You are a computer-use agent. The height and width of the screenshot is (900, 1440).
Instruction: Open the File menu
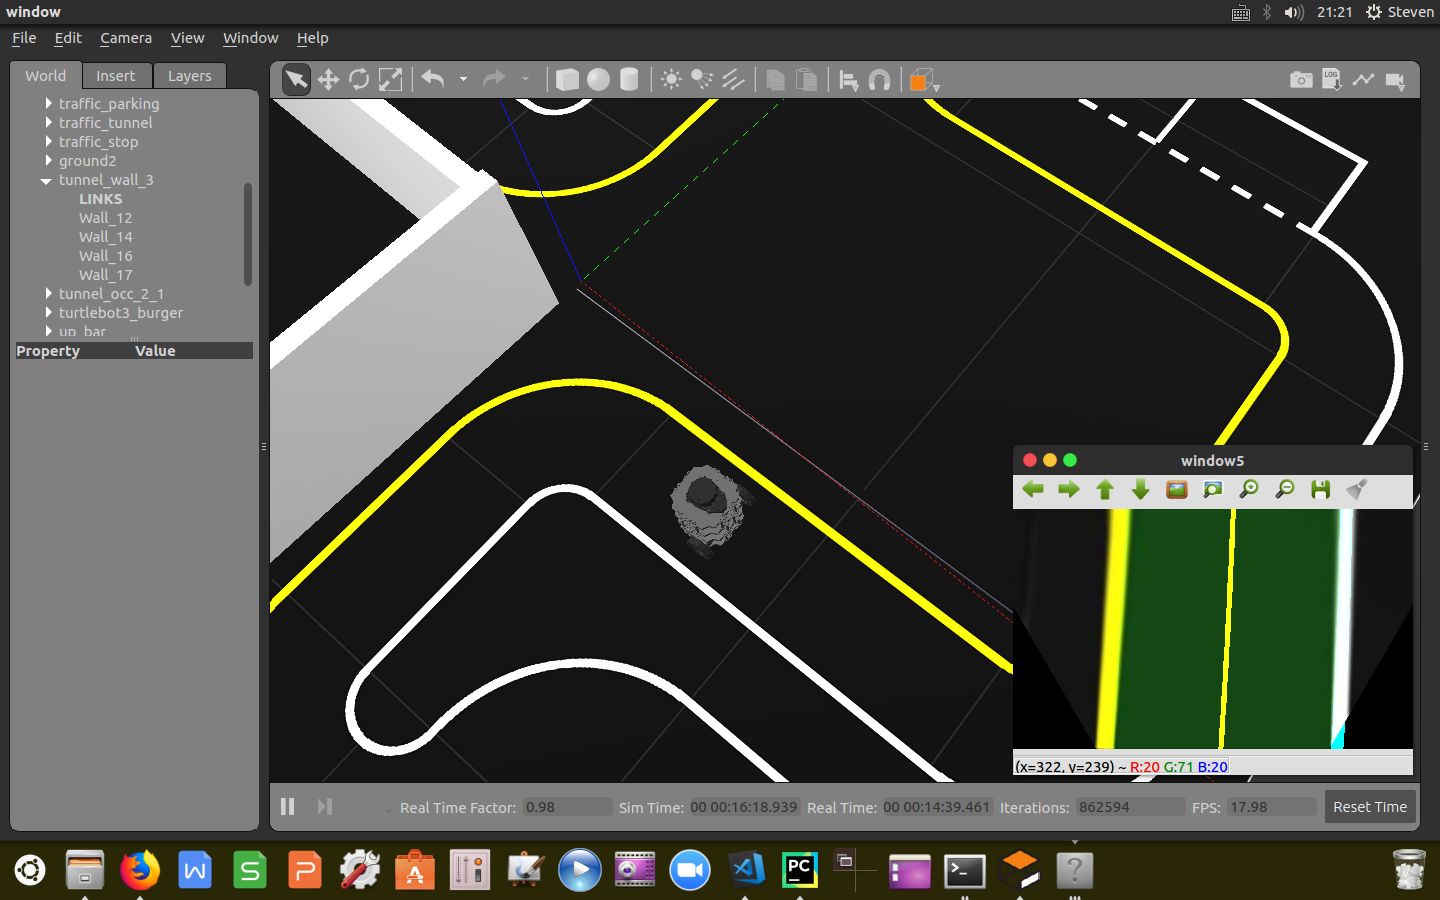point(24,38)
